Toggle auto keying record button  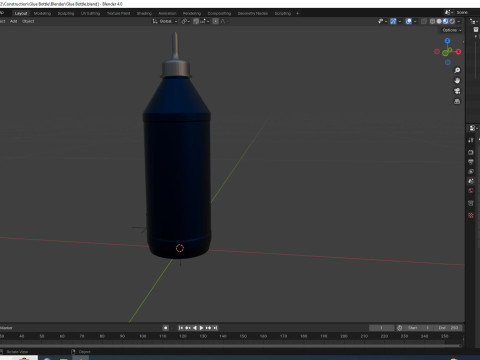coord(165,328)
